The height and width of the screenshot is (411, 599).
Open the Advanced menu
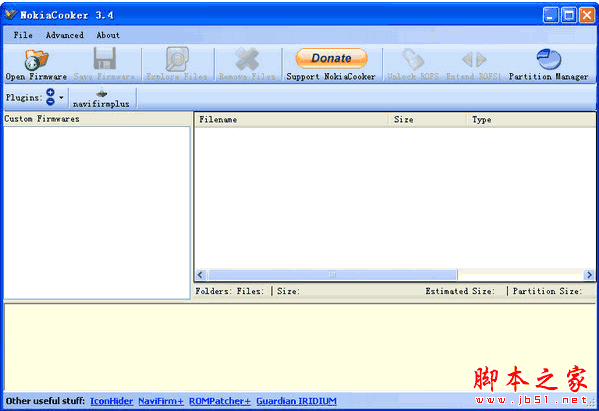pyautogui.click(x=65, y=35)
